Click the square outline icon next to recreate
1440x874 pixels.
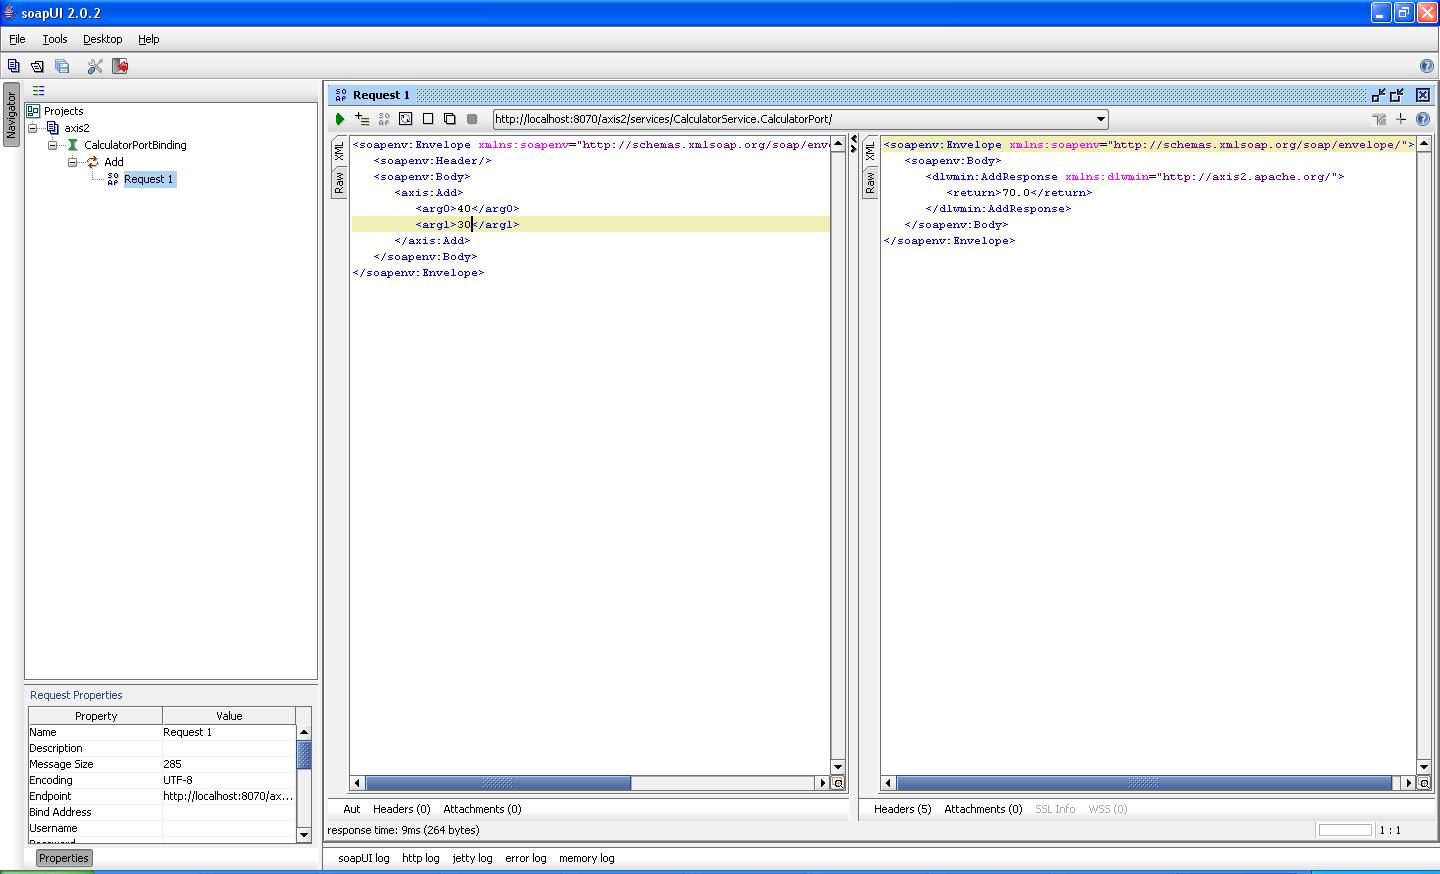pos(428,119)
